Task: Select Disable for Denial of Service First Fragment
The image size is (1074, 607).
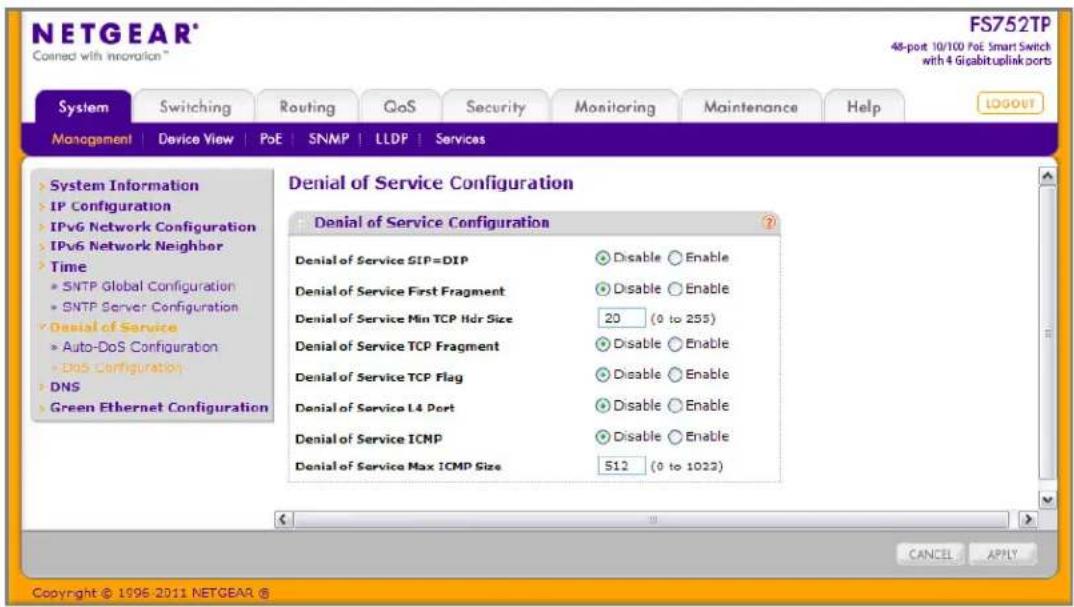Action: [x=602, y=289]
